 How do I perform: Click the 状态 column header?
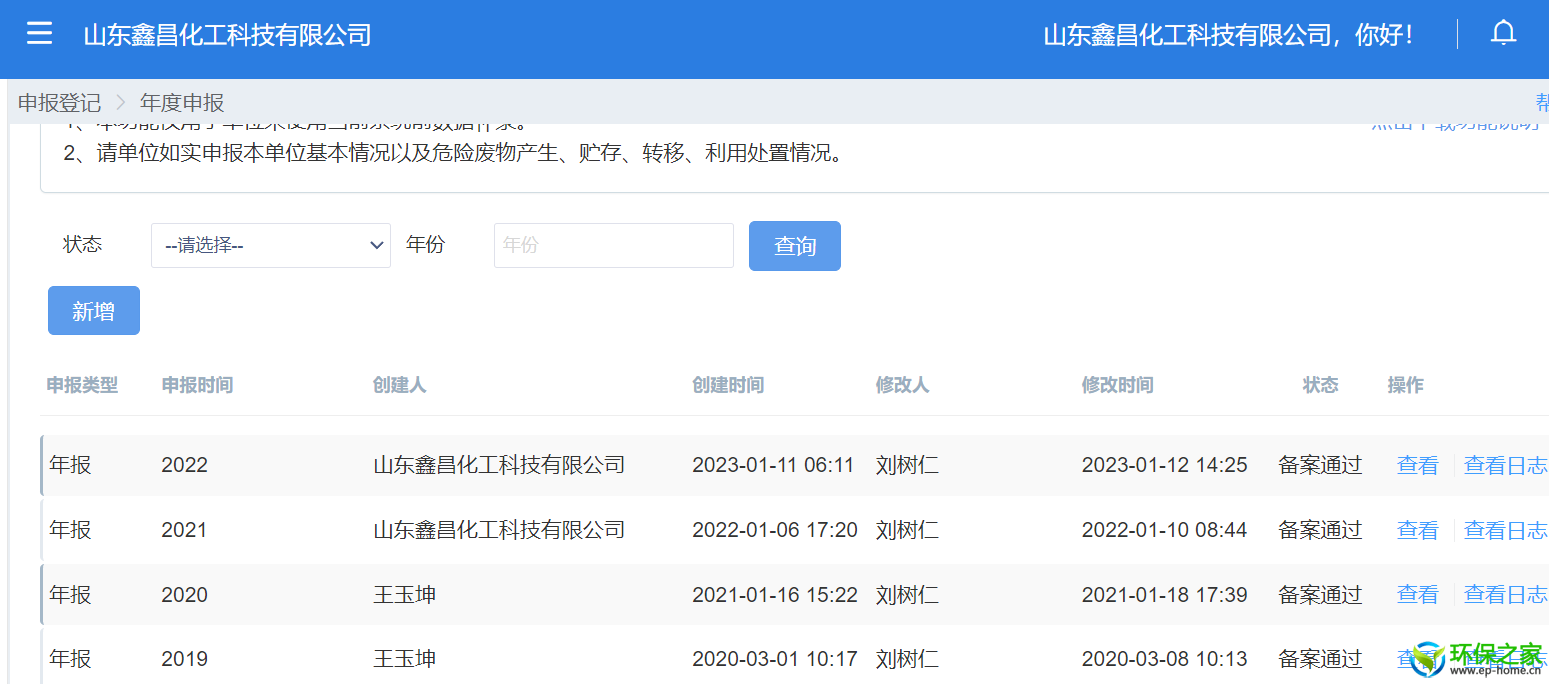[x=1320, y=385]
